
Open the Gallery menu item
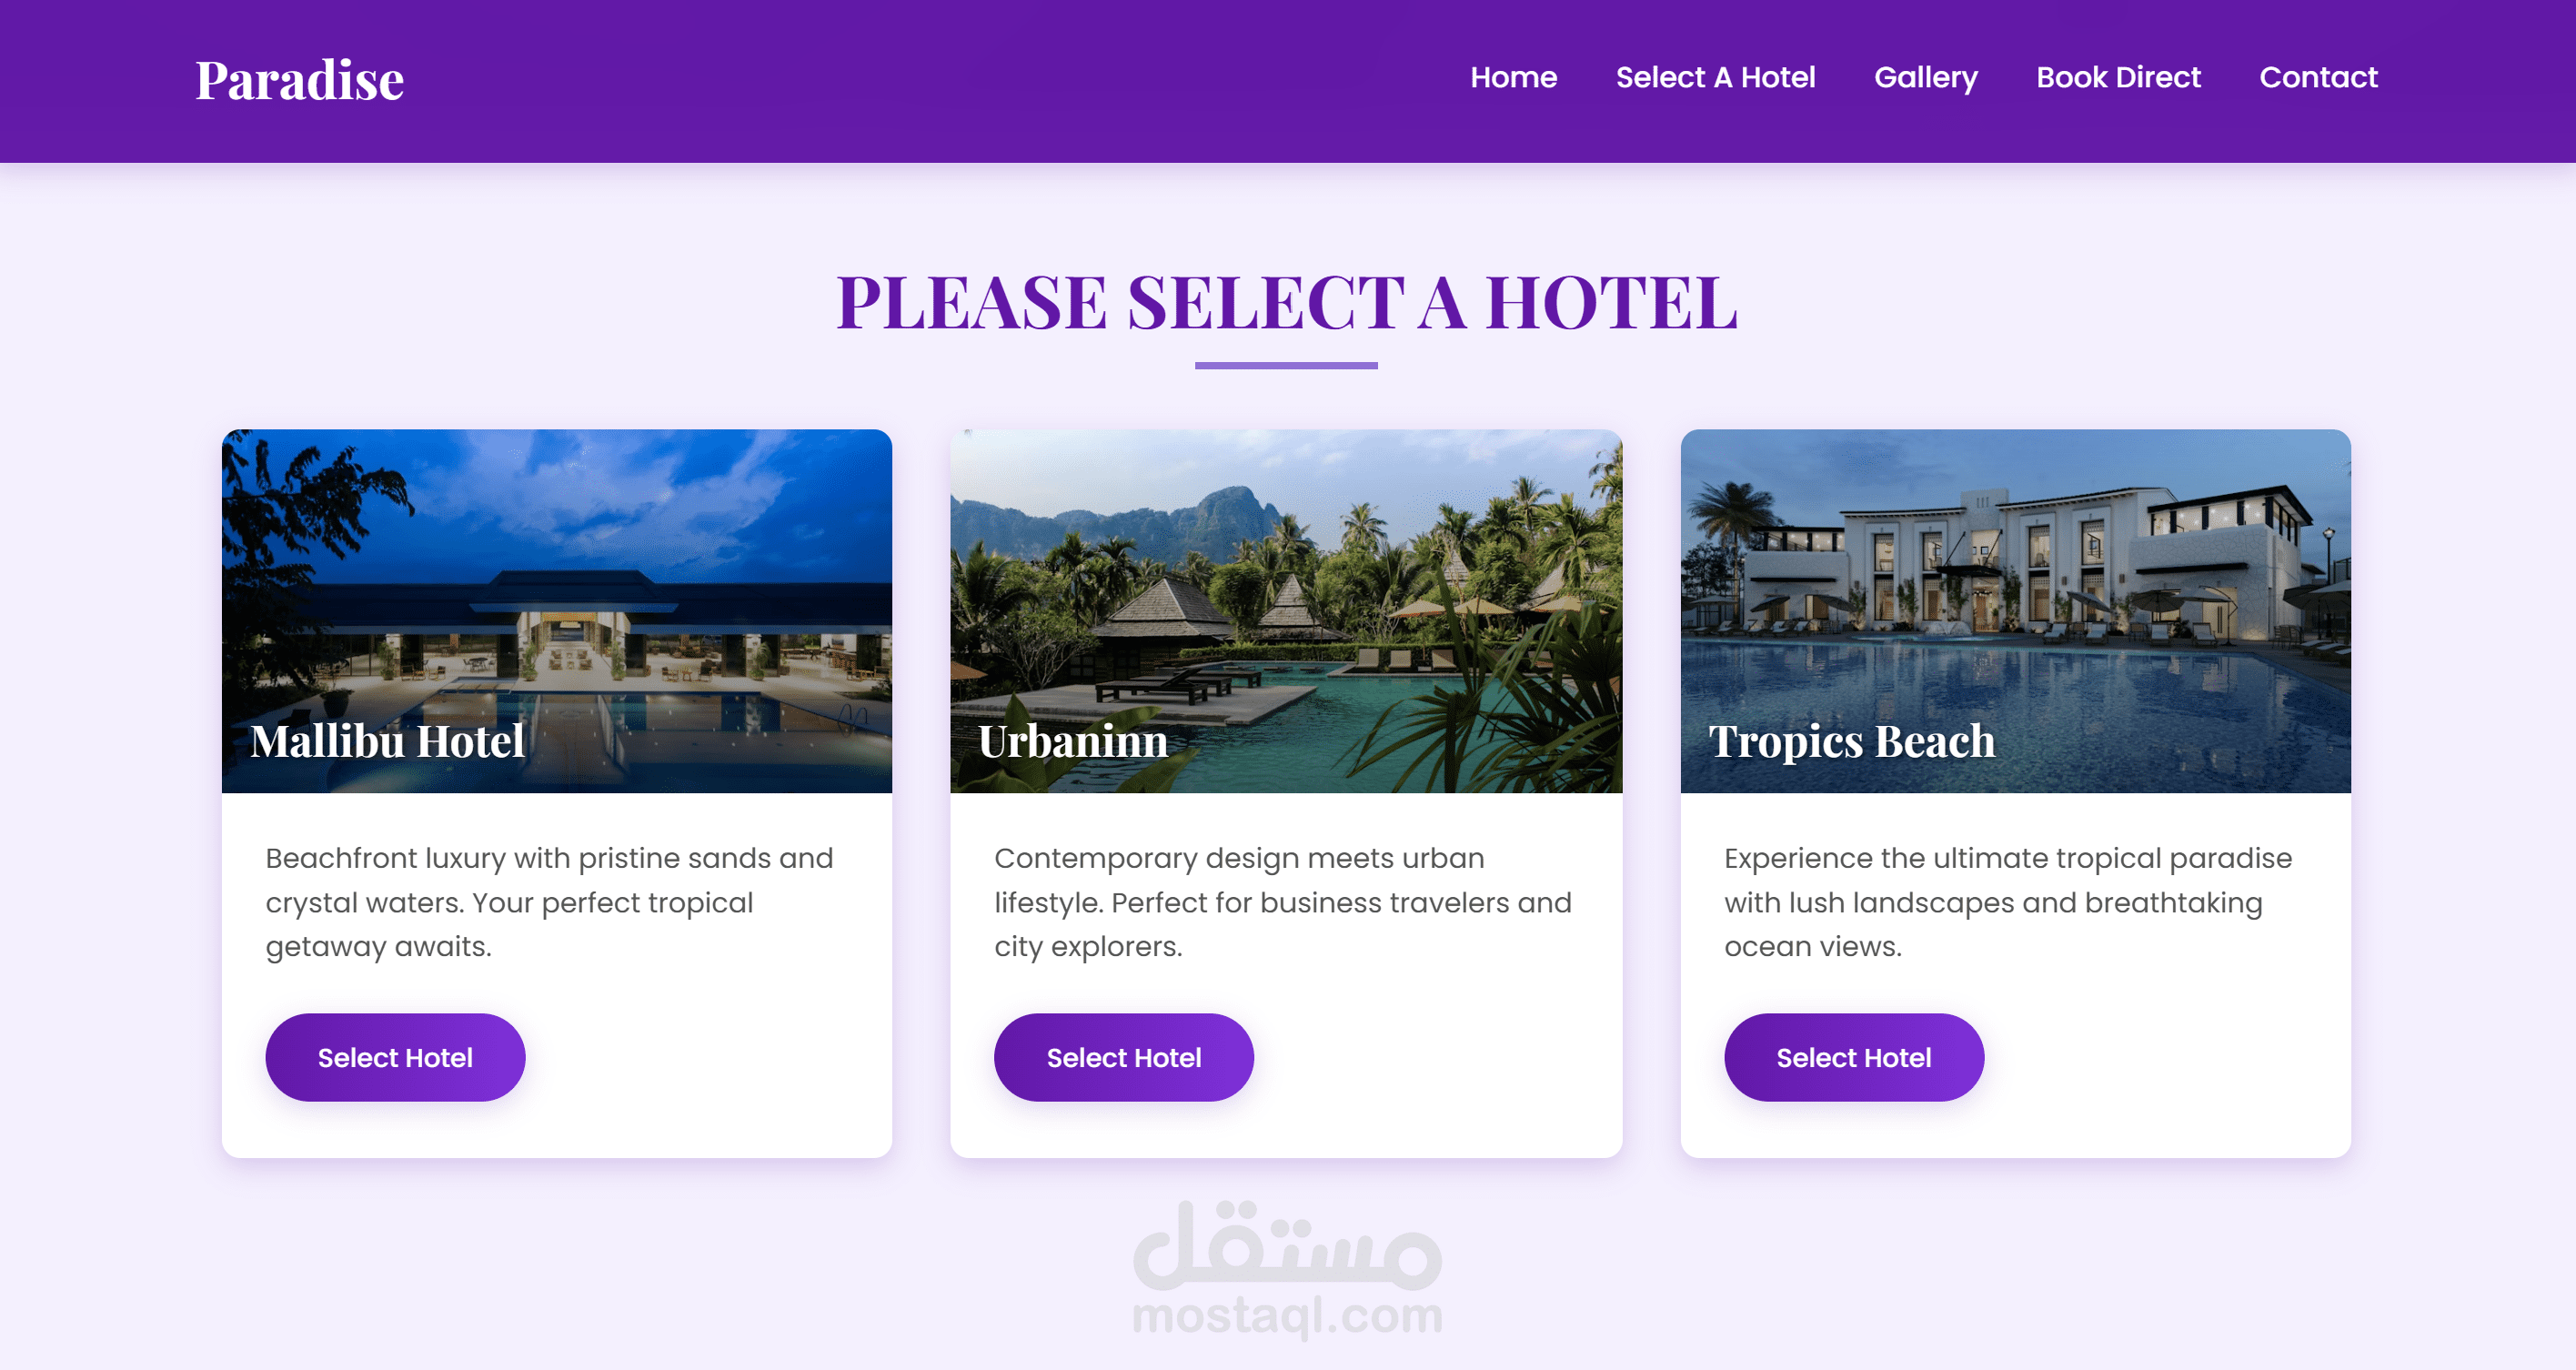(x=1925, y=77)
